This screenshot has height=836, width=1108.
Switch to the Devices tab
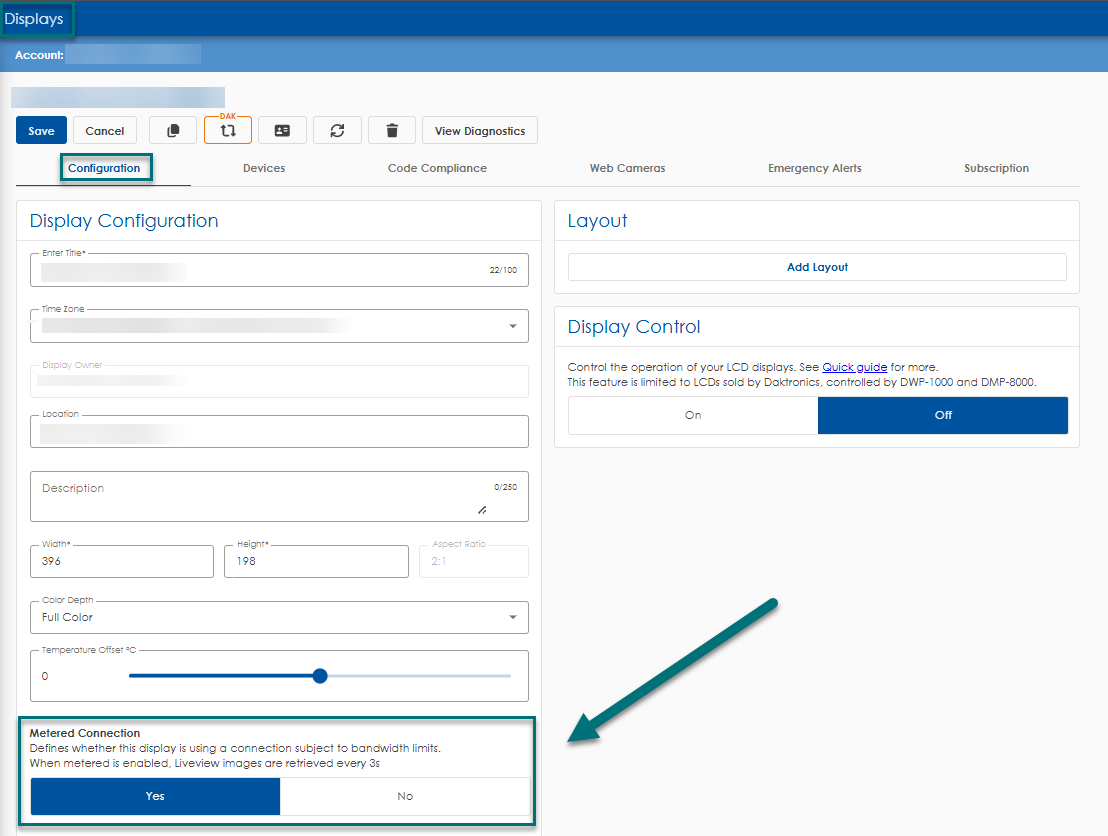coord(264,168)
